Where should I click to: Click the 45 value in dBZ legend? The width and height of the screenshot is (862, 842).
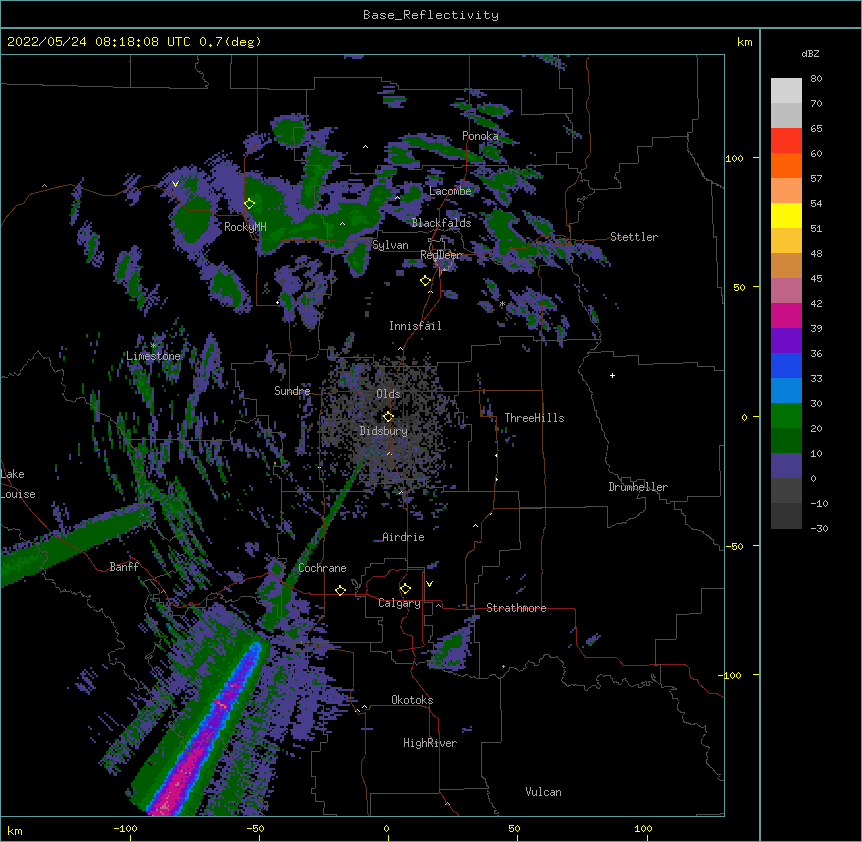pyautogui.click(x=816, y=278)
